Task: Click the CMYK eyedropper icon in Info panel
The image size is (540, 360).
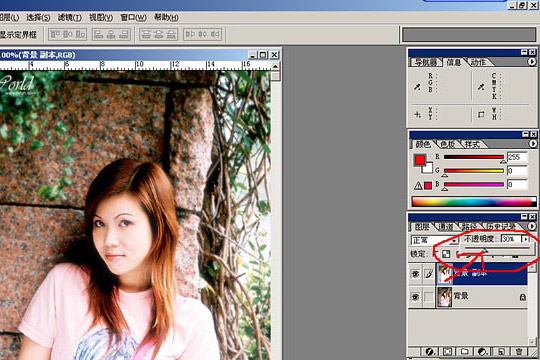Action: pyautogui.click(x=481, y=86)
